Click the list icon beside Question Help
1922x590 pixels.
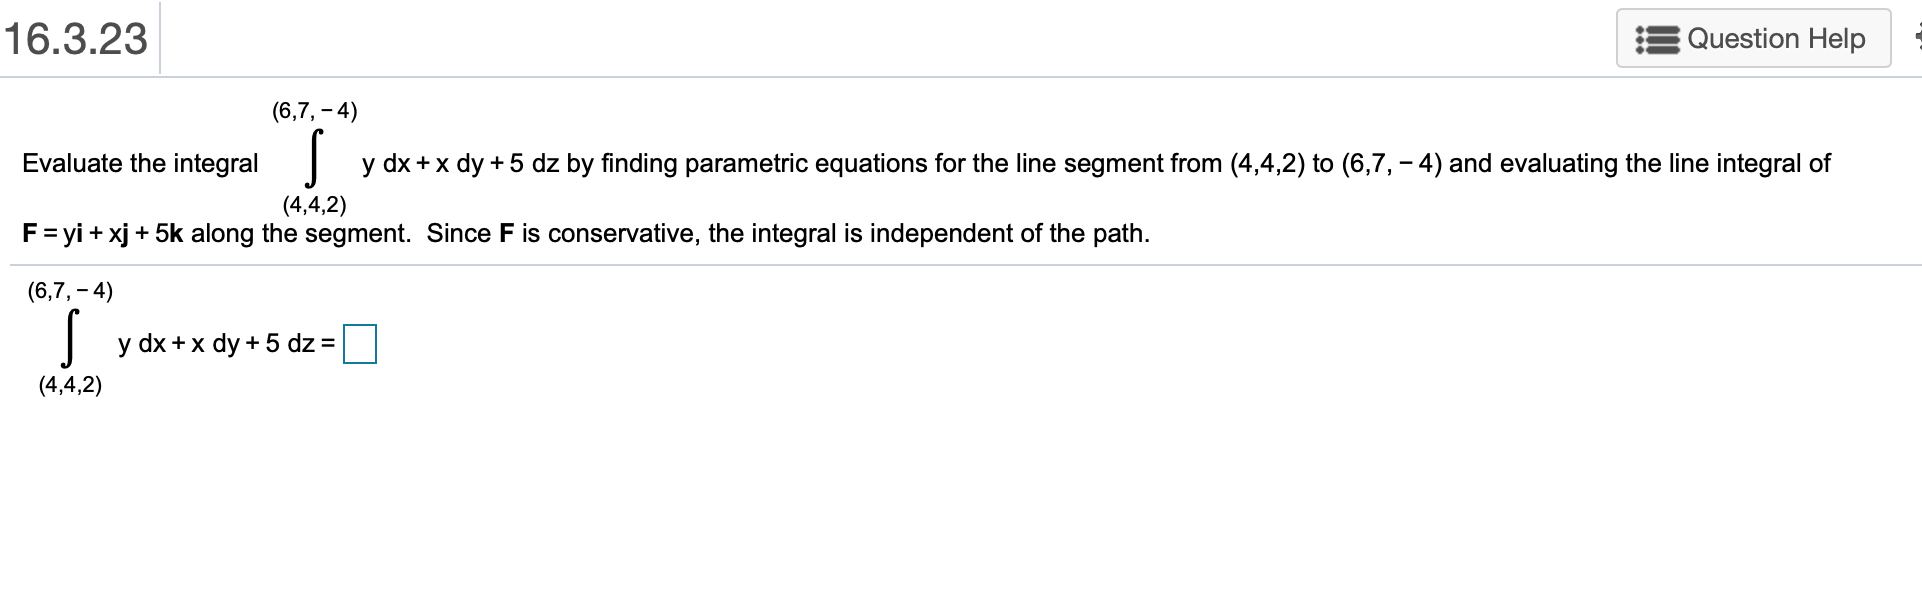pyautogui.click(x=1657, y=40)
